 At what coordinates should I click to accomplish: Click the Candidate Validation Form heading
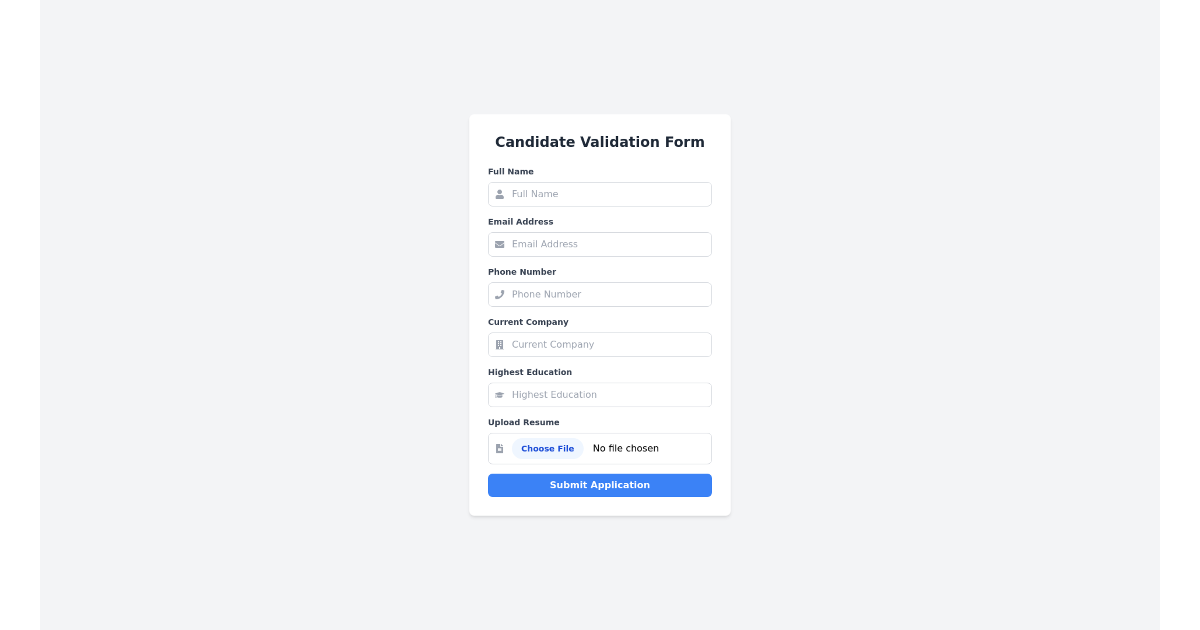pyautogui.click(x=600, y=141)
